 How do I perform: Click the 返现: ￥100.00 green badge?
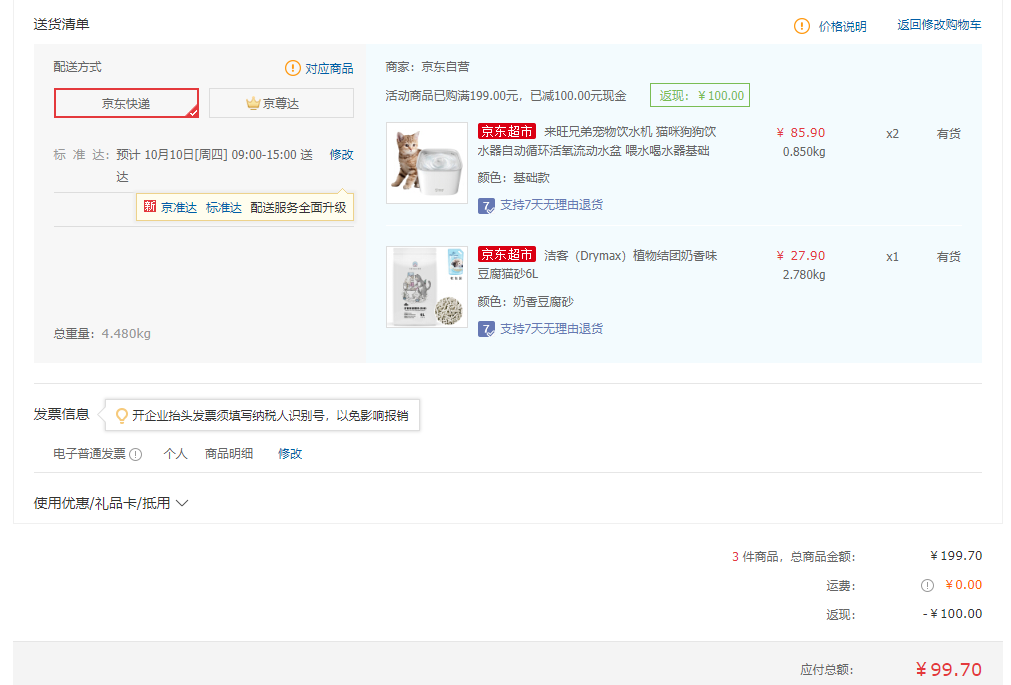pos(700,95)
